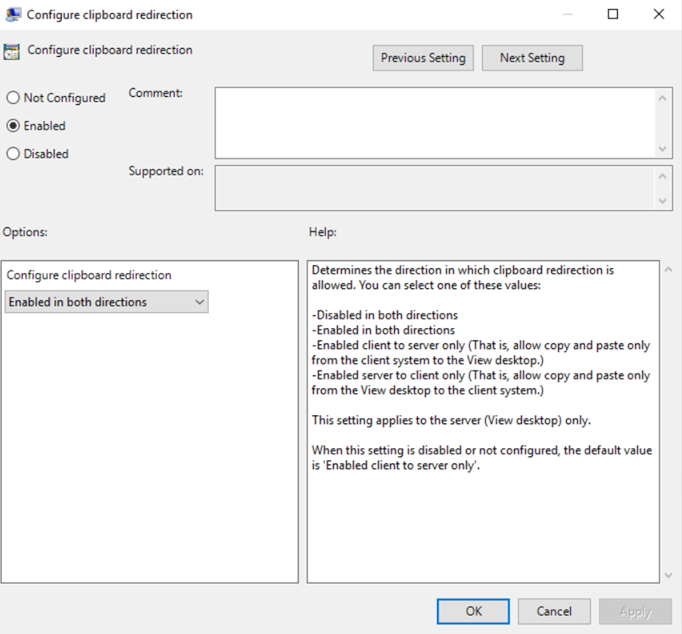Select the Not Configured radio button
The width and height of the screenshot is (682, 634).
coord(13,98)
